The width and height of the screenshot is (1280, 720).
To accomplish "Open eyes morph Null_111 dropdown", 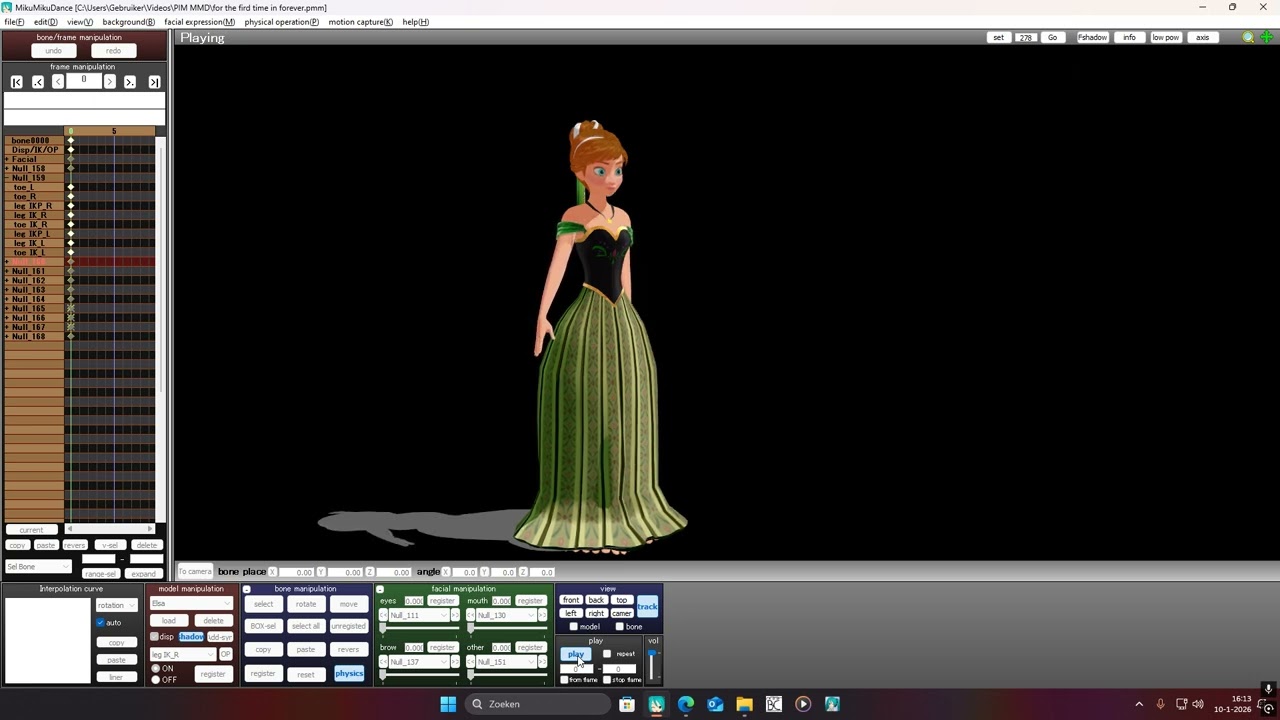I will [419, 615].
